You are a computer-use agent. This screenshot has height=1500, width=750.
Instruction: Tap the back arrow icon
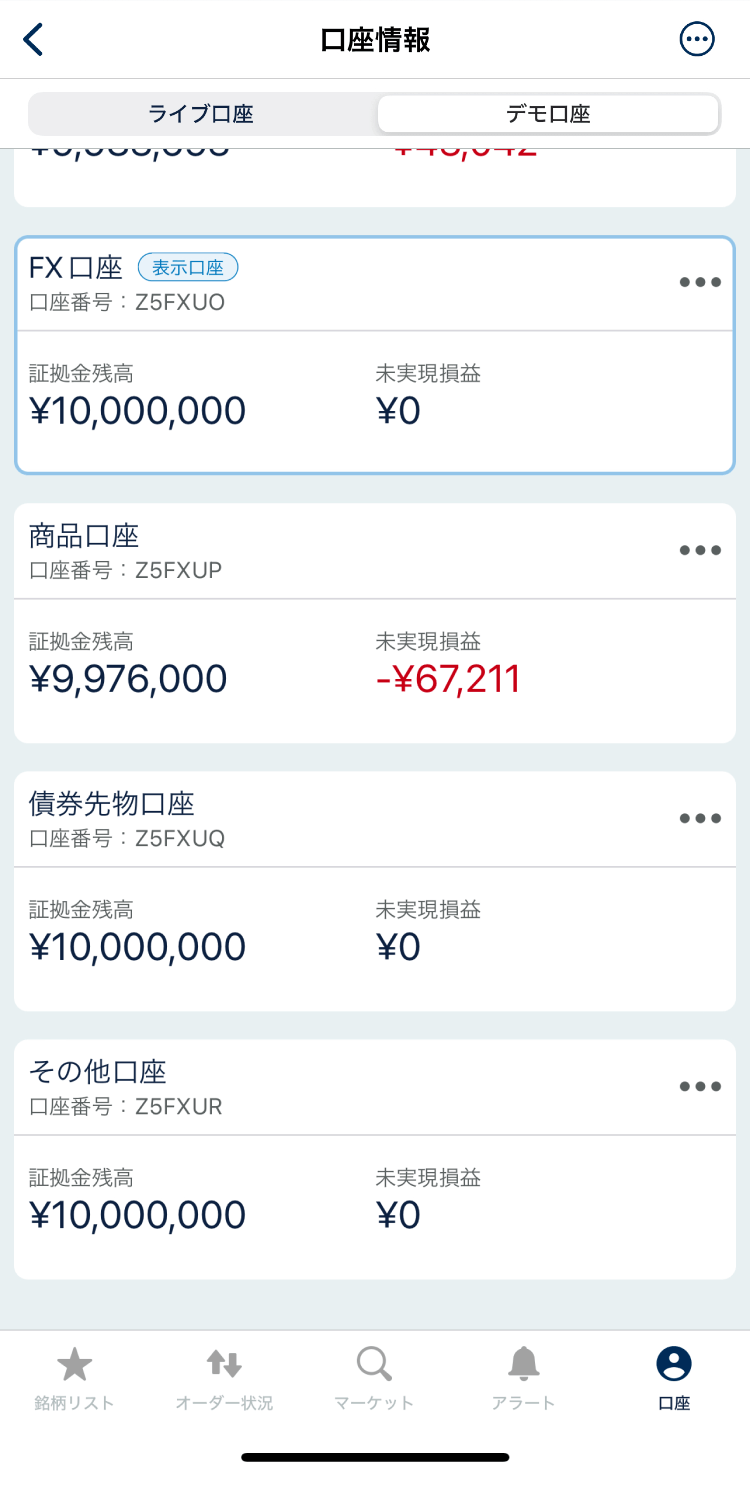[34, 40]
